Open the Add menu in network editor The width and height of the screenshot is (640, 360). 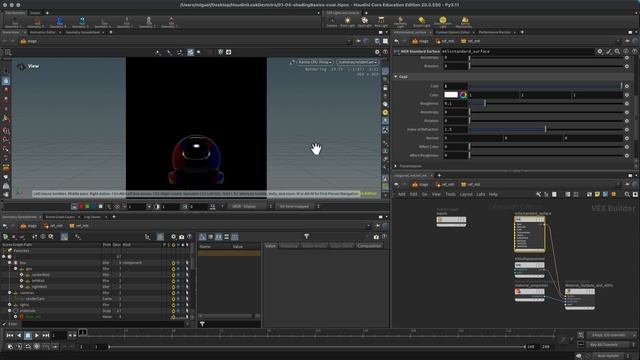402,194
